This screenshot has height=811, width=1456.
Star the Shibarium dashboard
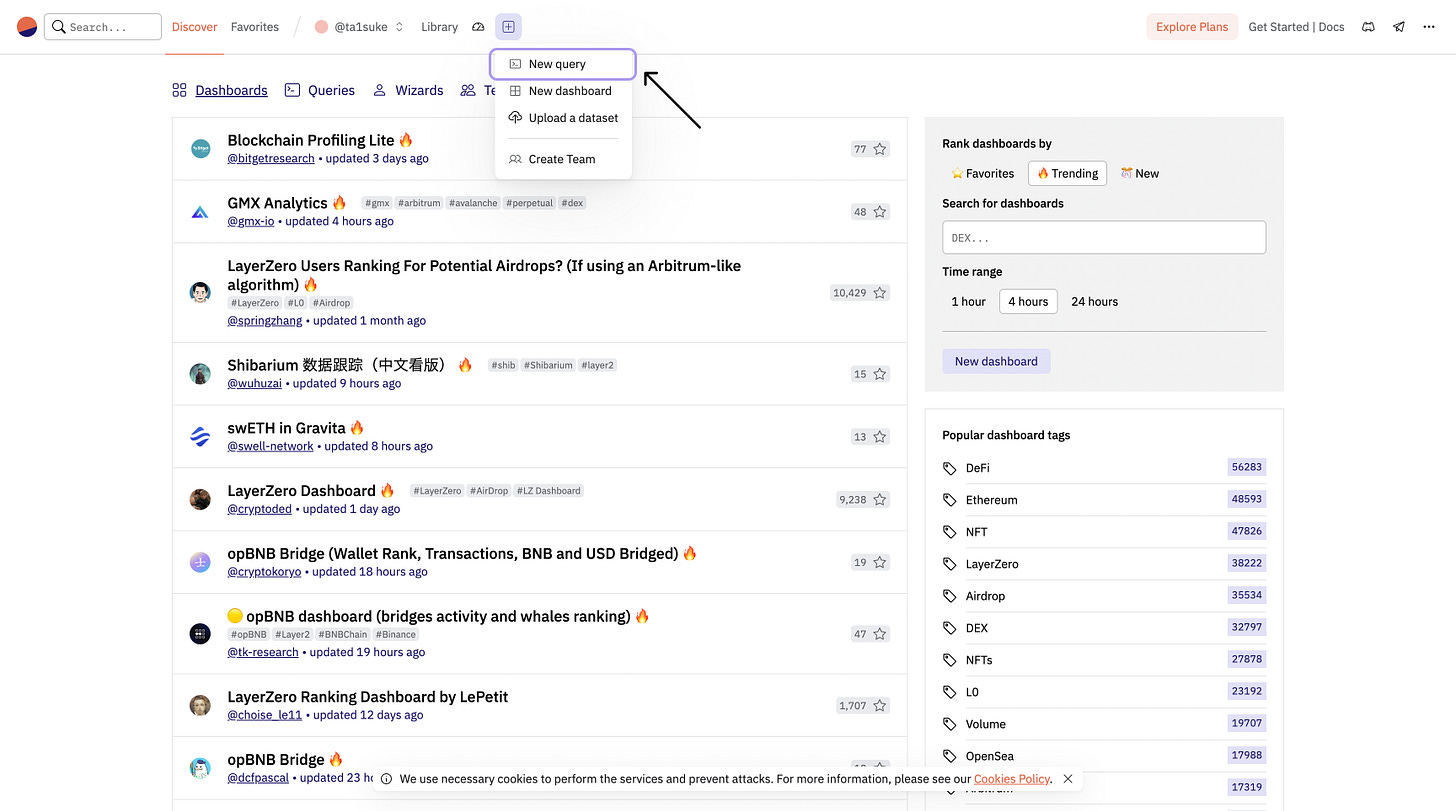[x=880, y=374]
